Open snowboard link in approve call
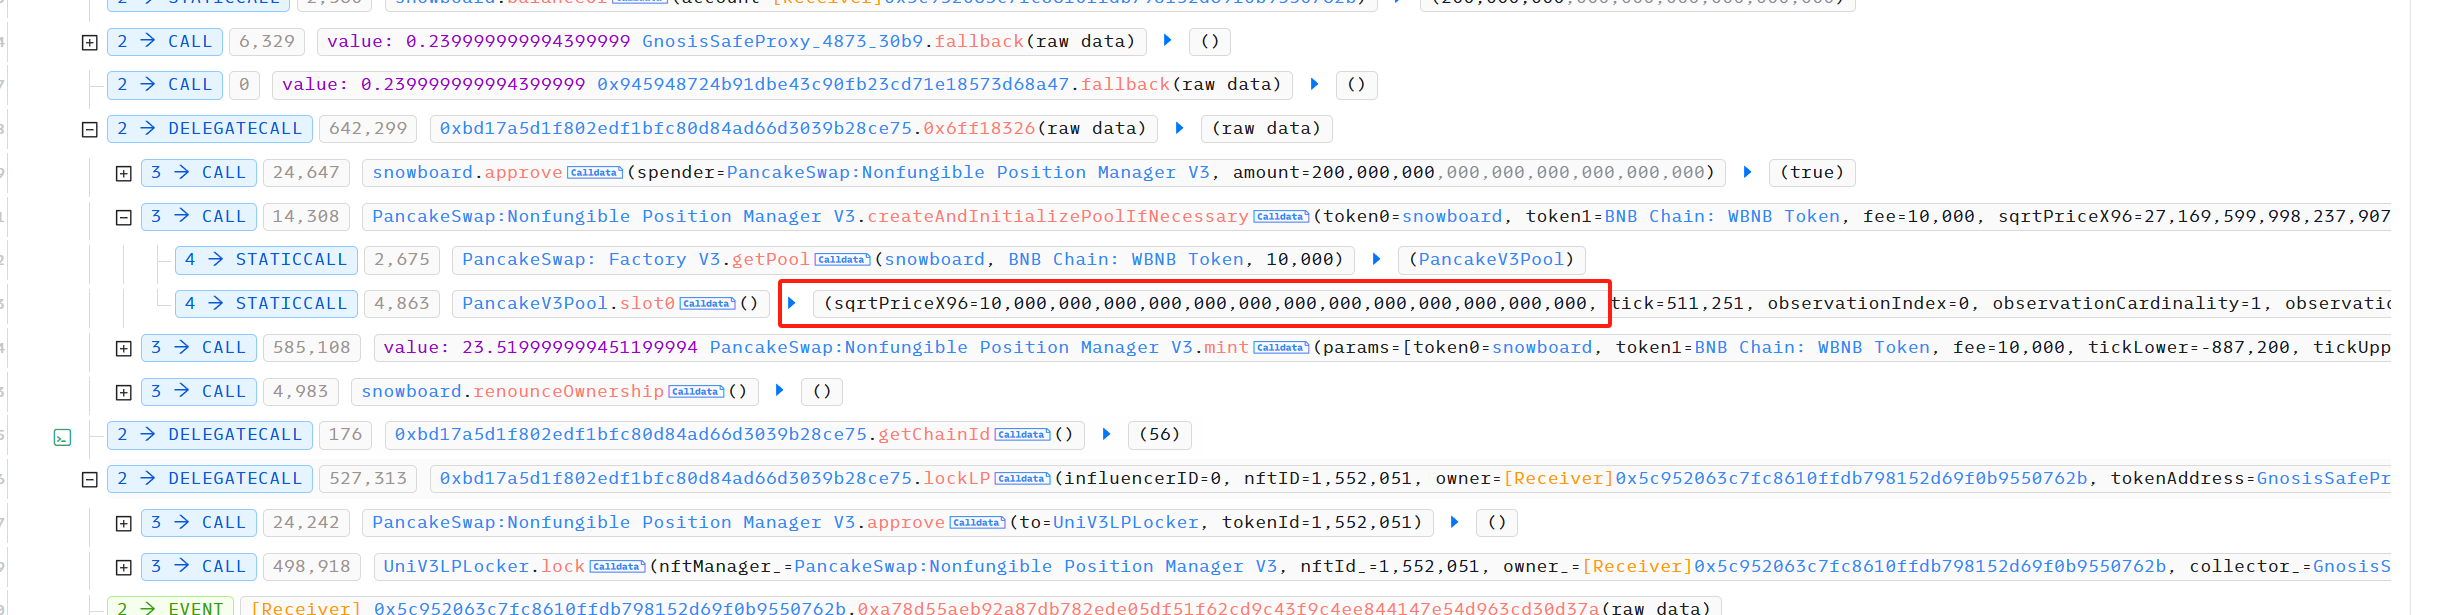Image resolution: width=2451 pixels, height=615 pixels. pos(423,173)
